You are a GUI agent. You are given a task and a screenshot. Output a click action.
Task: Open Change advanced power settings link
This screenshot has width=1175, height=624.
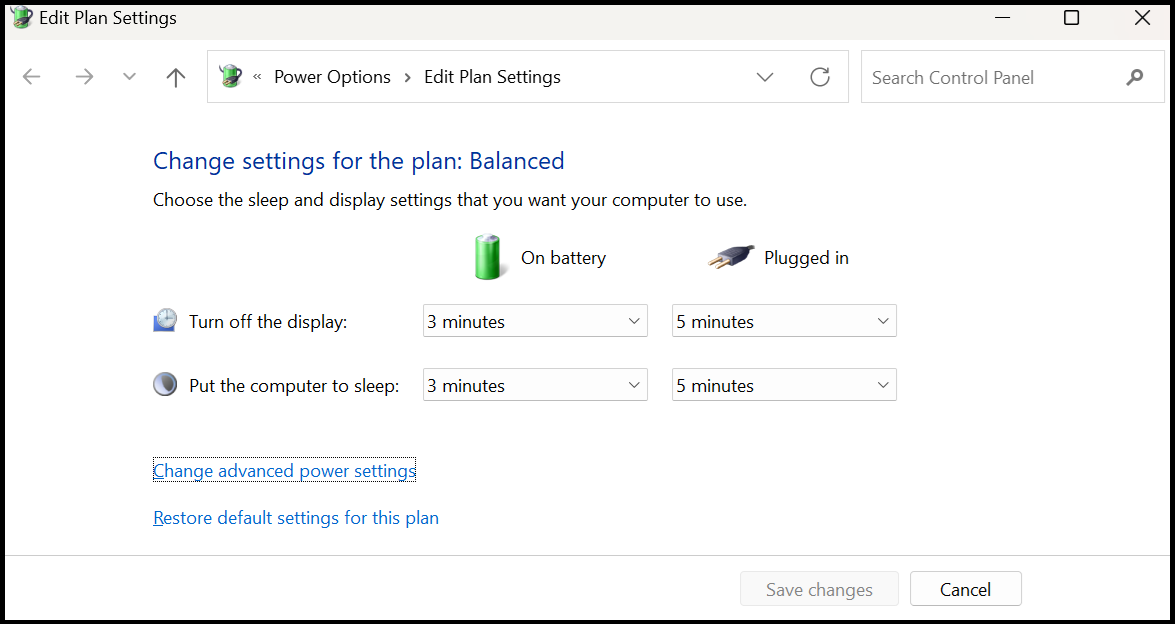pyautogui.click(x=284, y=471)
